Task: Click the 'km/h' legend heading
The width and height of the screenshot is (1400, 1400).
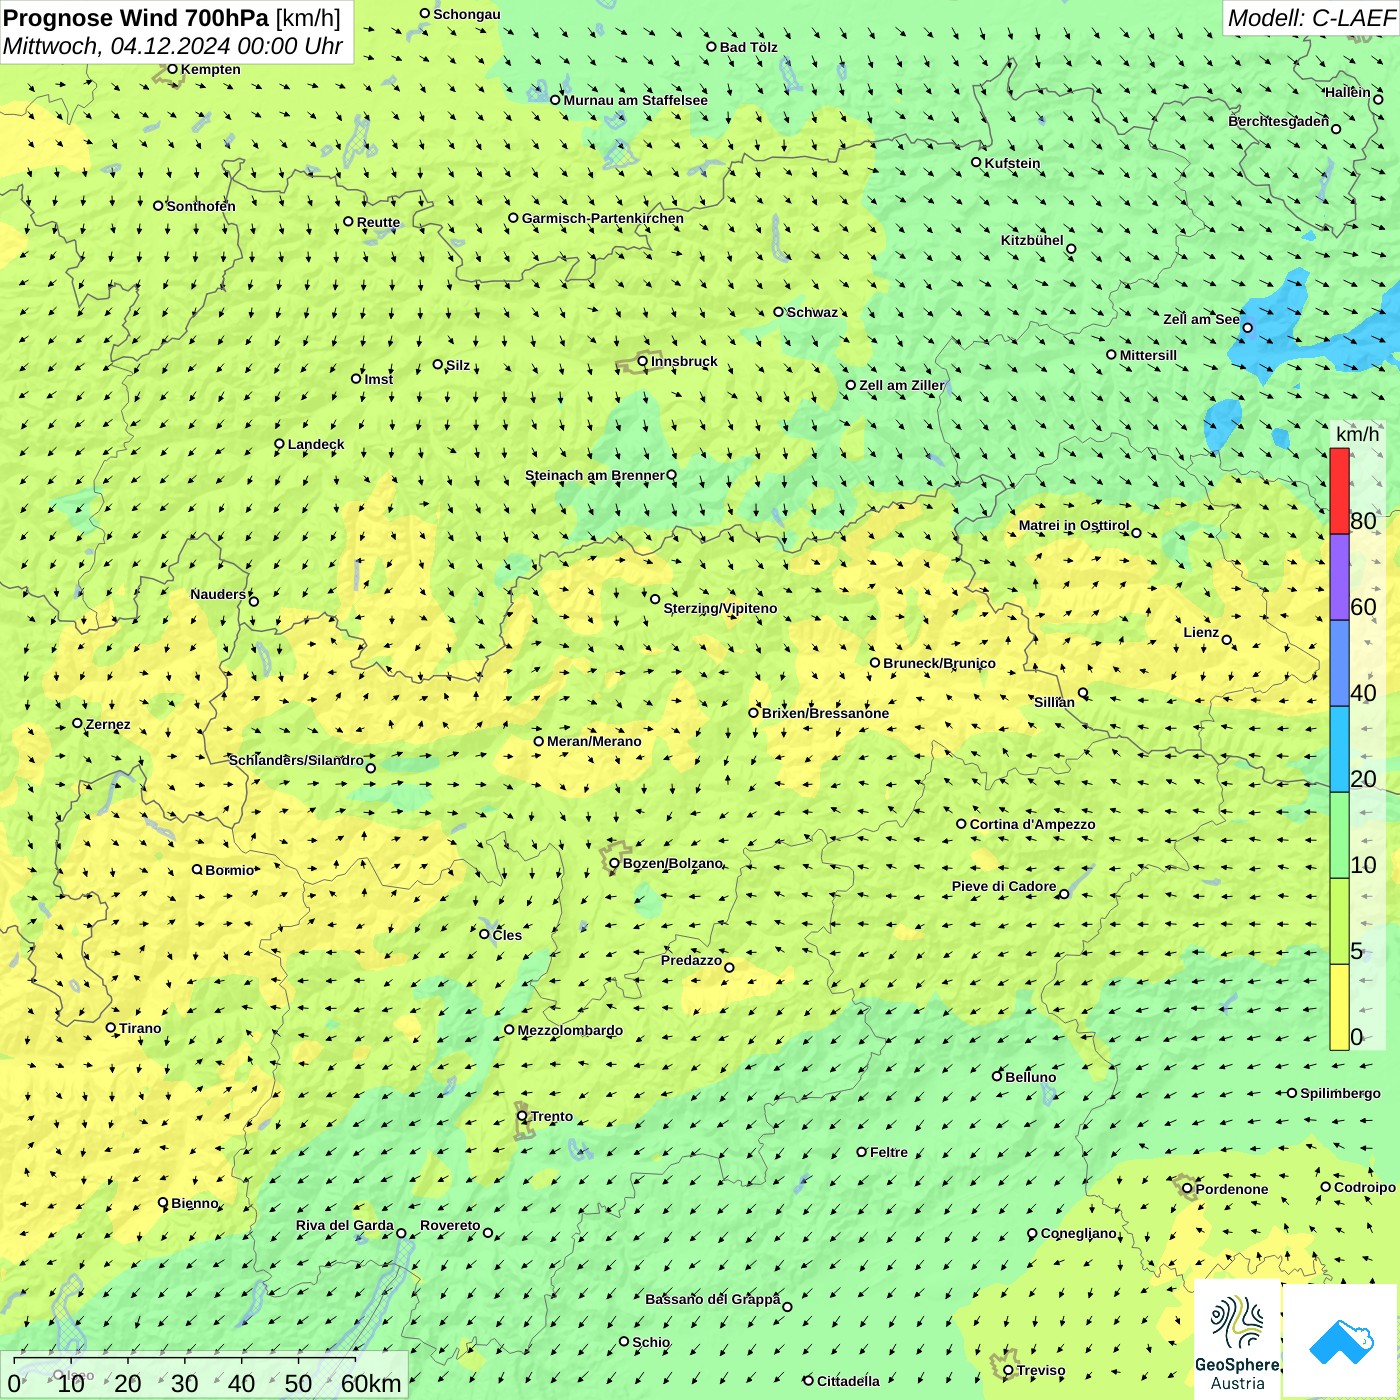Action: tap(1357, 434)
